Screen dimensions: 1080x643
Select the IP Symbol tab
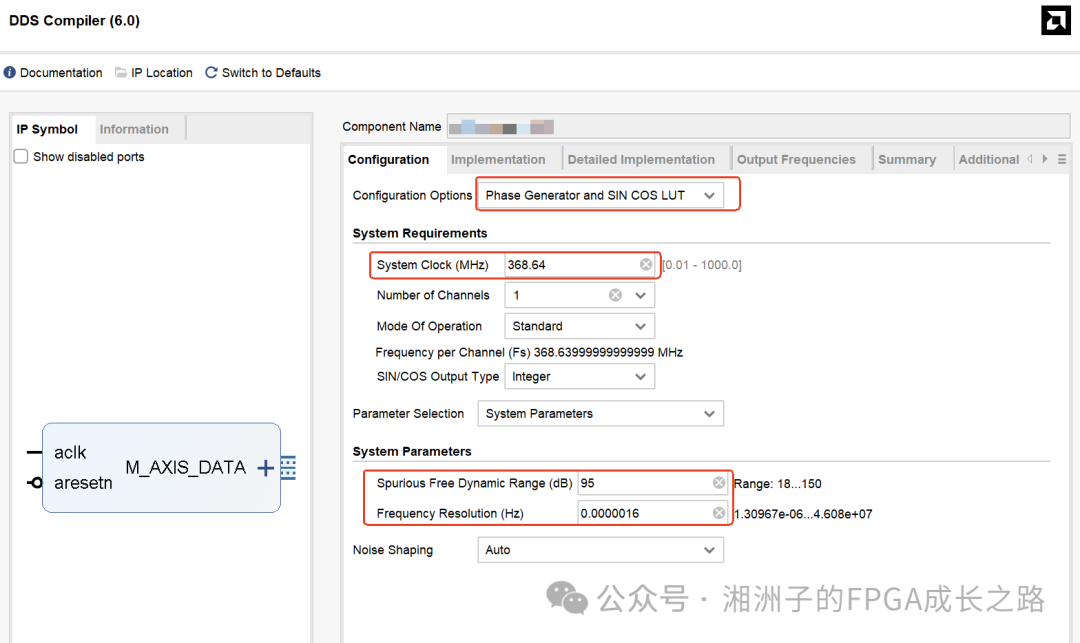(48, 129)
